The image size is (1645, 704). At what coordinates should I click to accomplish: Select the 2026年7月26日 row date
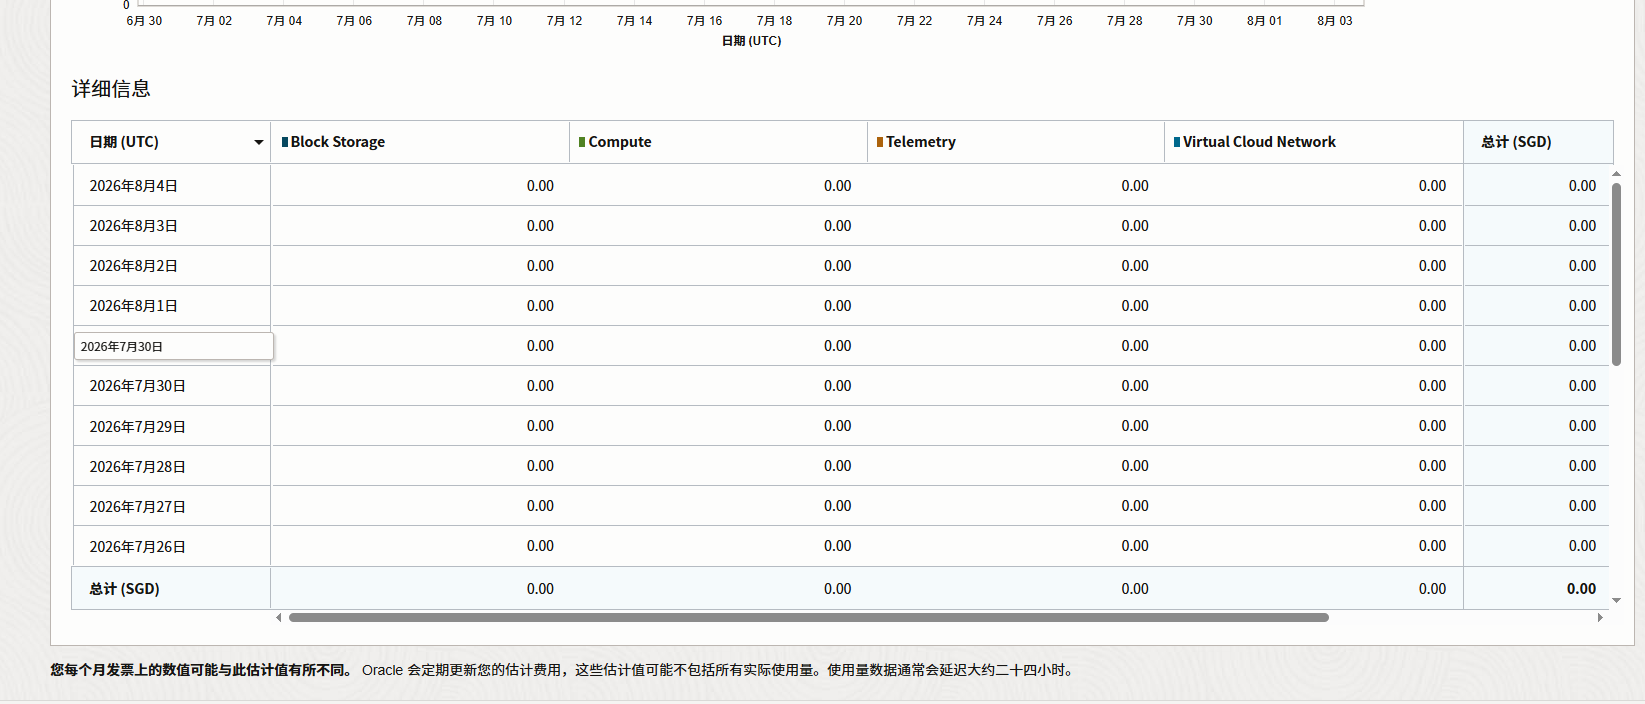click(x=138, y=547)
